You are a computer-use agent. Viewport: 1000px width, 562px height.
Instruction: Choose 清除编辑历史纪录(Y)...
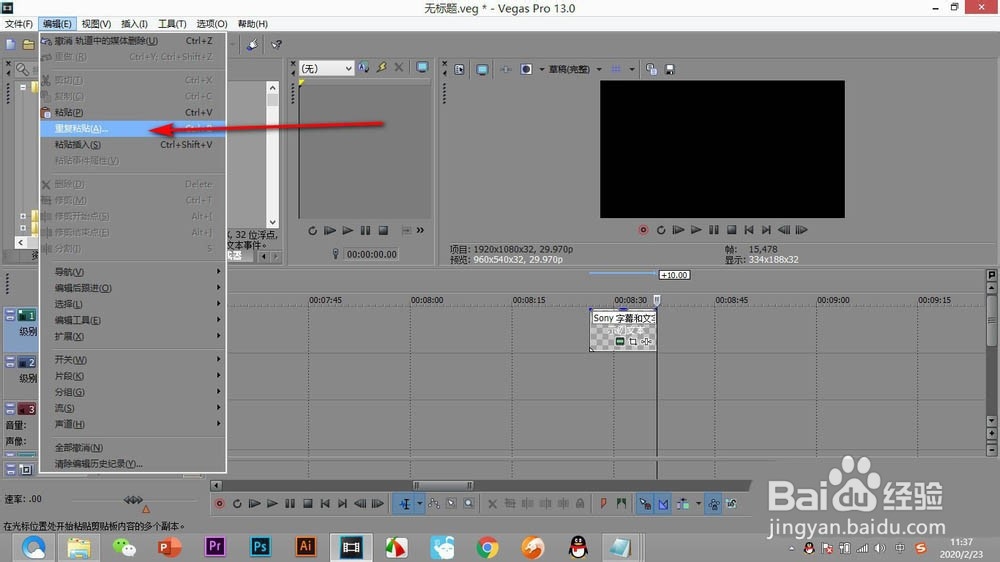point(133,464)
